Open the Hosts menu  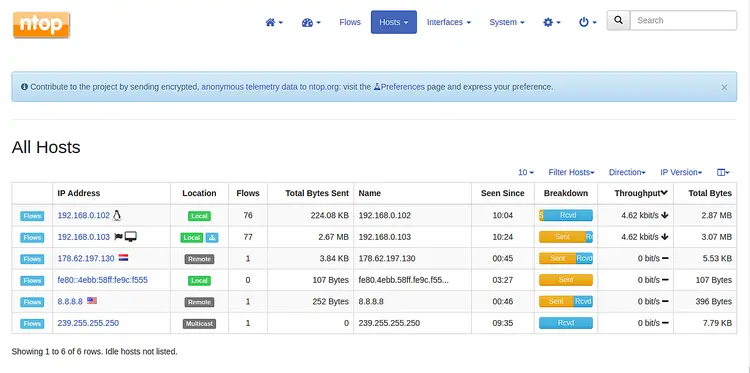pos(394,22)
